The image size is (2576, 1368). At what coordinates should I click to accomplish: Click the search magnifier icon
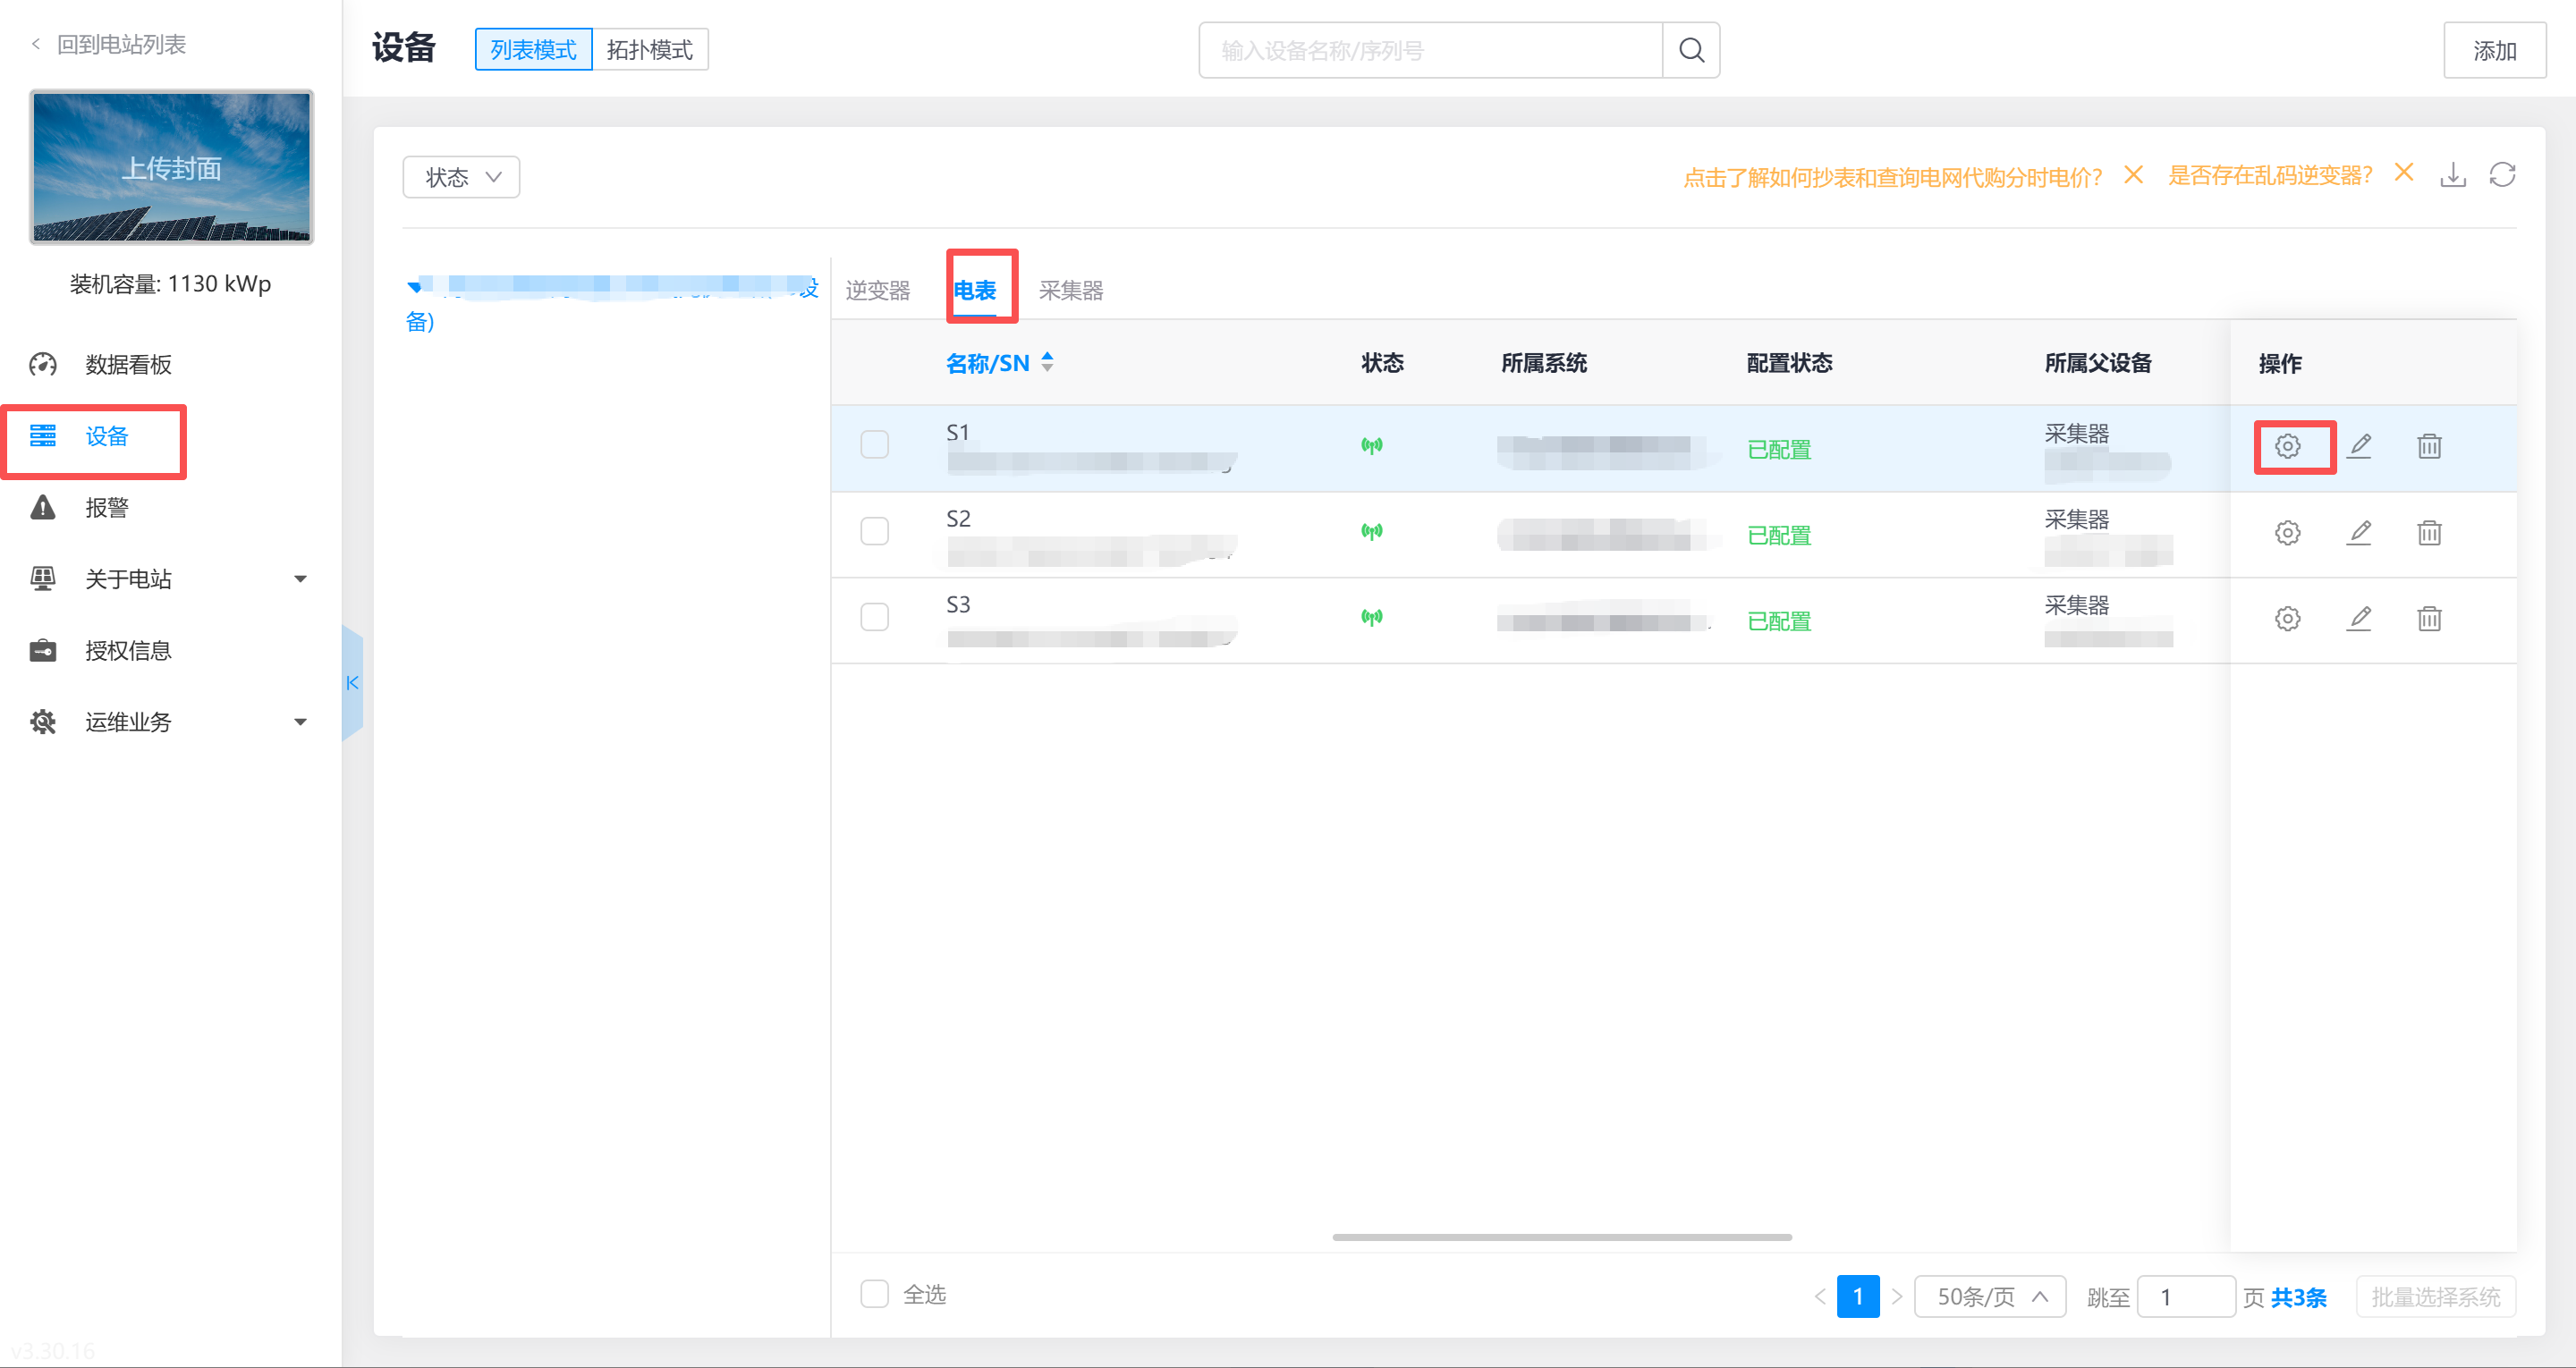pos(1690,50)
